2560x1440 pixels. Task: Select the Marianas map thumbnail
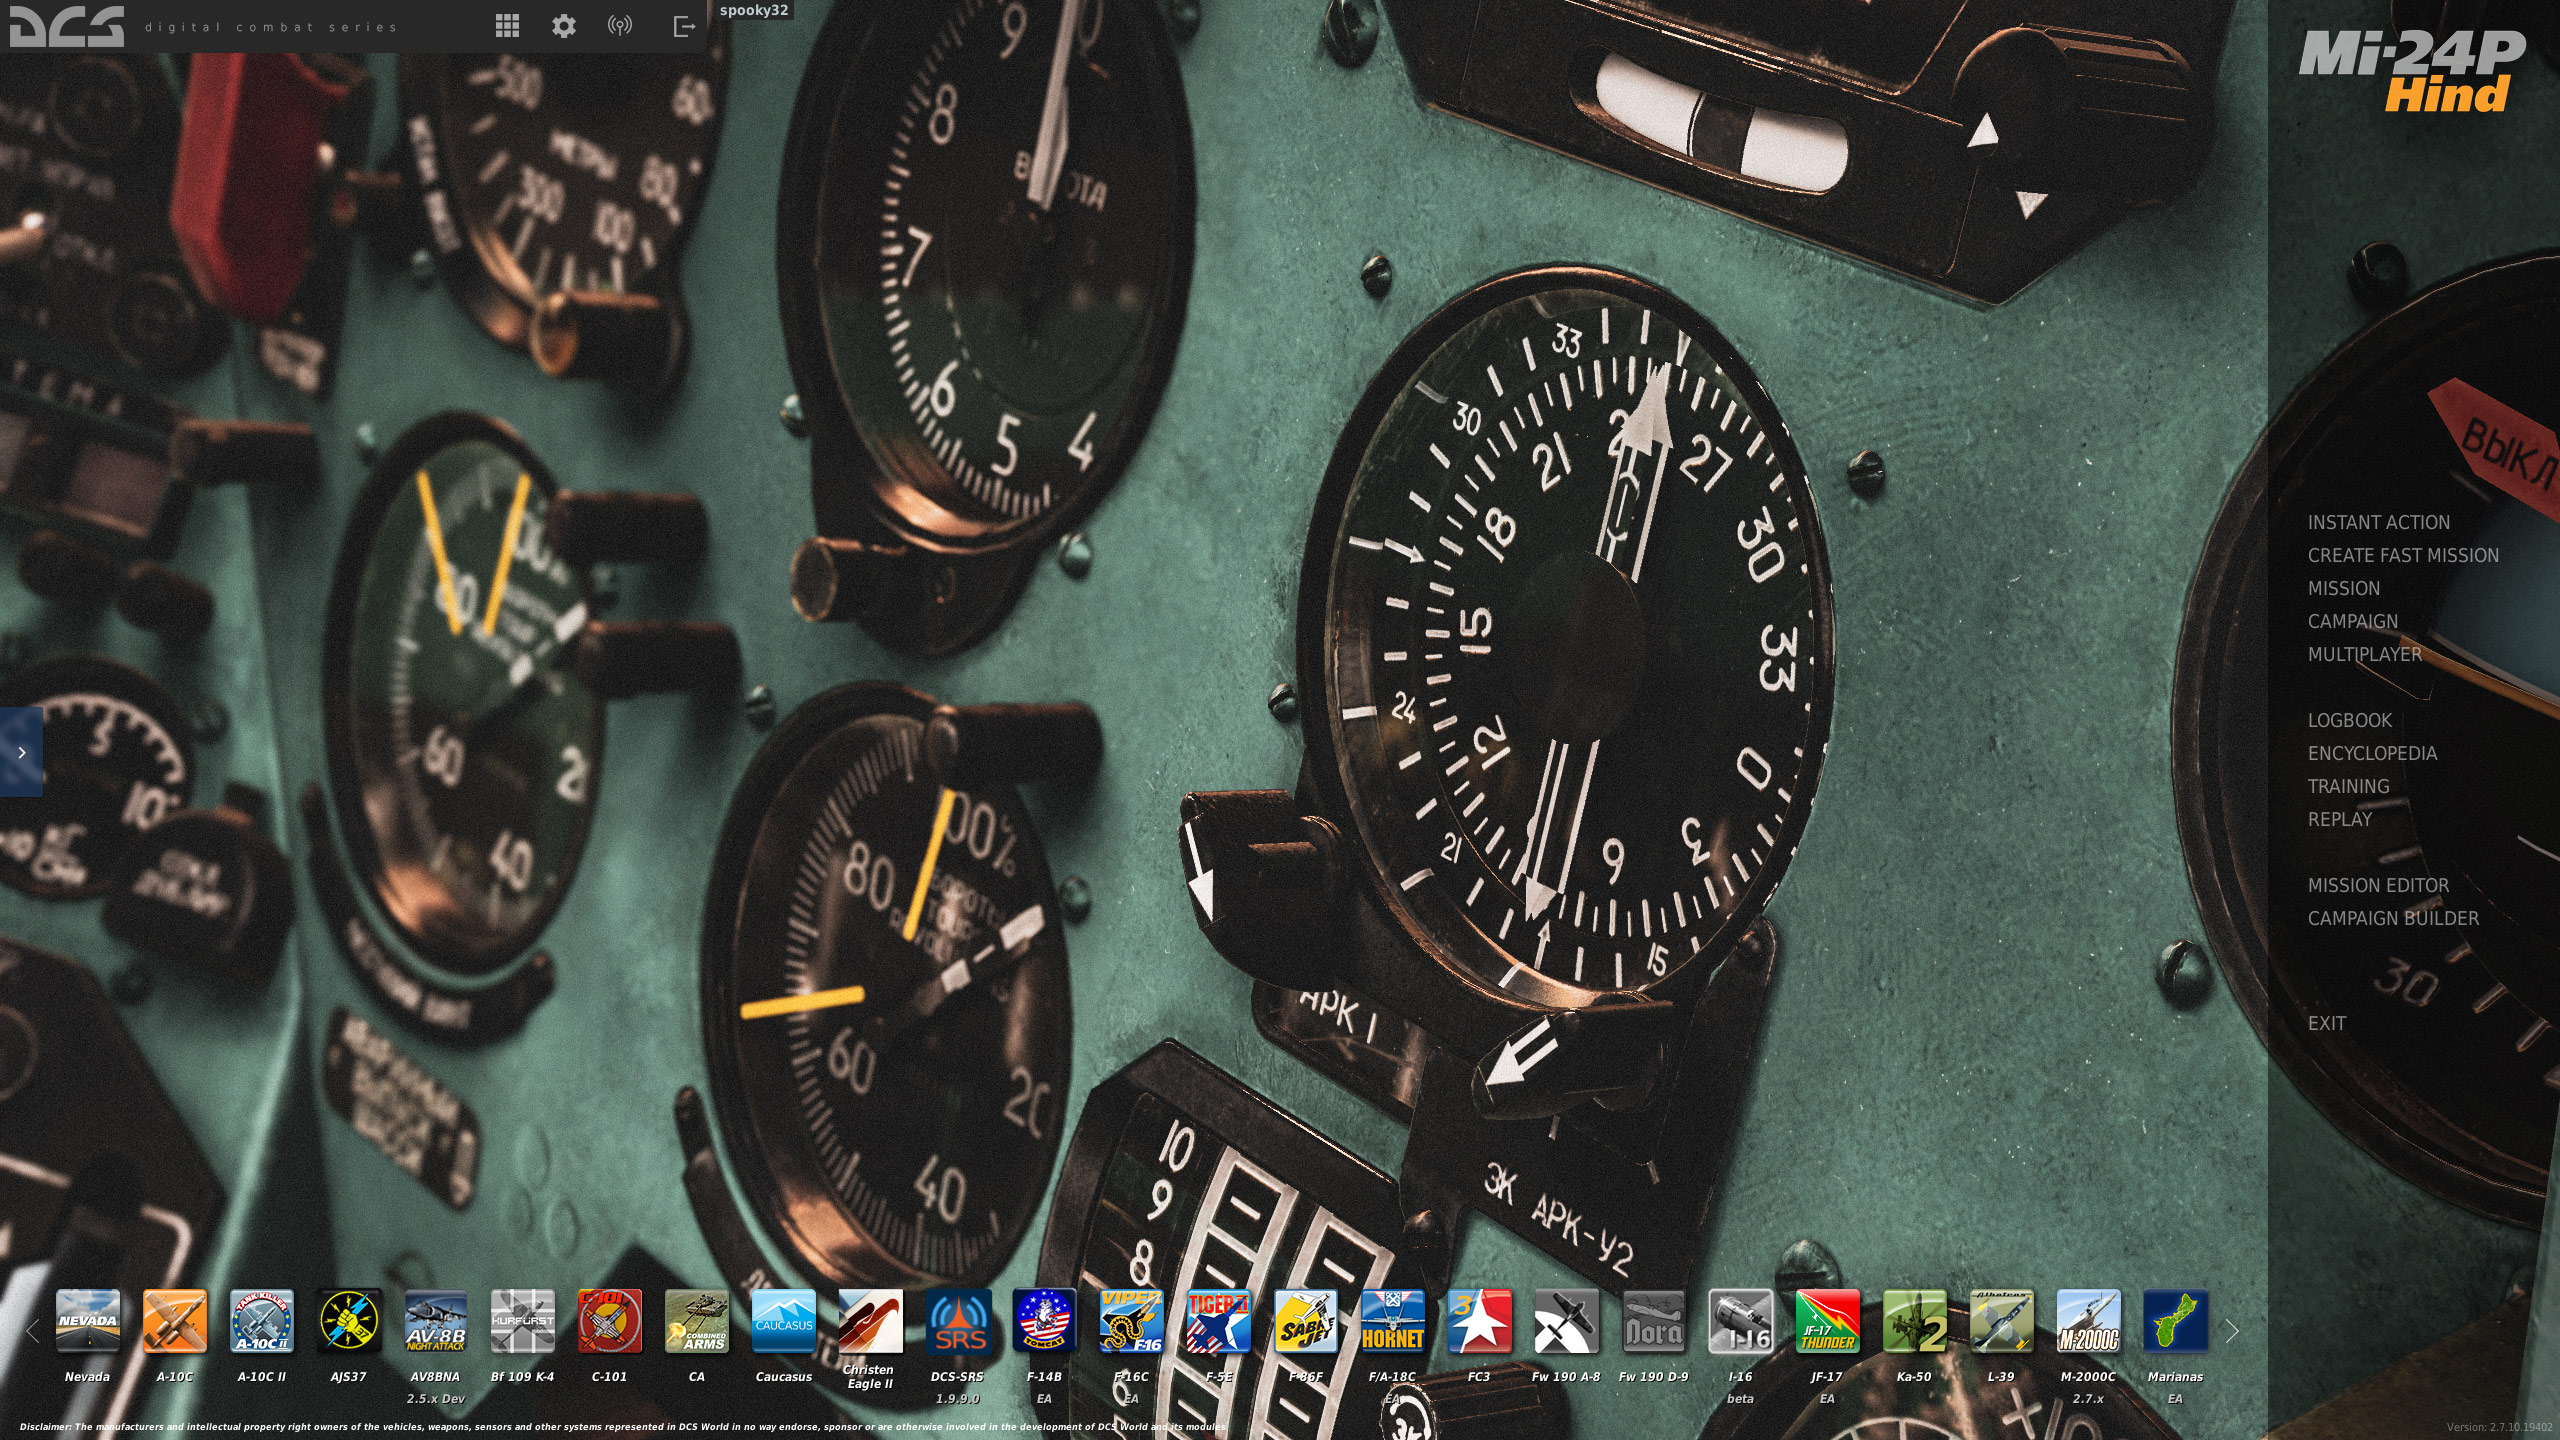click(x=2175, y=1320)
